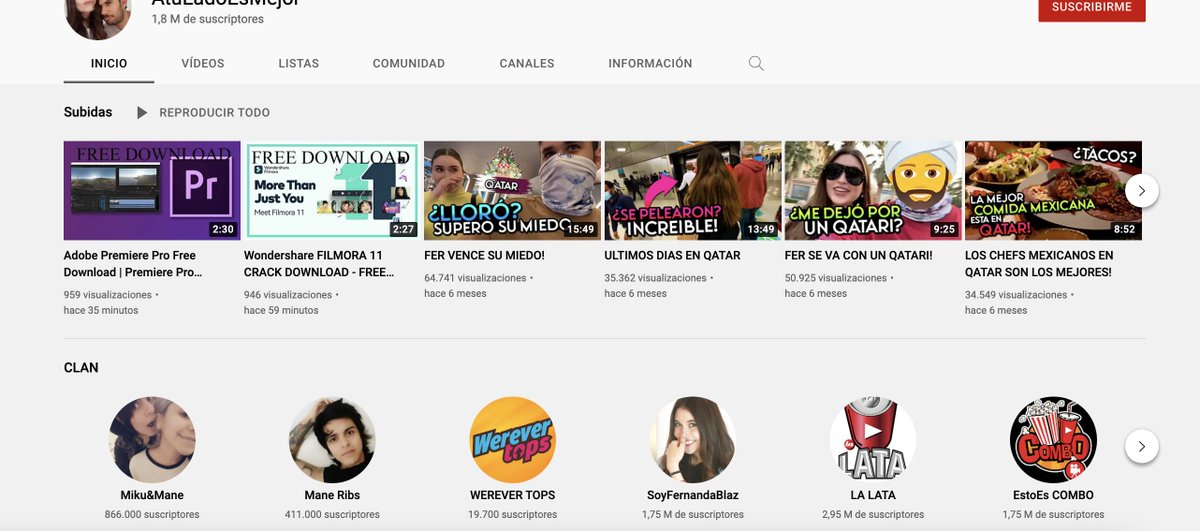Click the 2:27 duration badge
The image size is (1200, 531).
pyautogui.click(x=403, y=229)
